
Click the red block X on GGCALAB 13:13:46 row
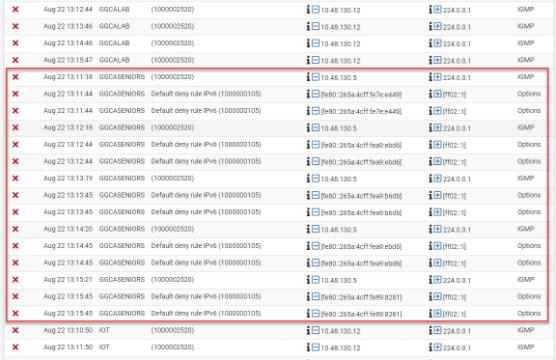click(x=15, y=26)
